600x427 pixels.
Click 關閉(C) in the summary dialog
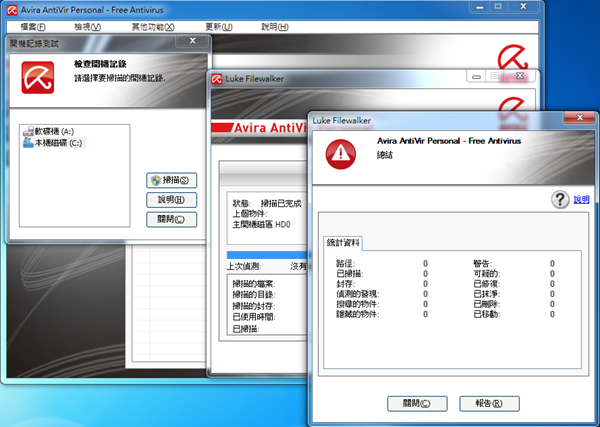click(417, 403)
